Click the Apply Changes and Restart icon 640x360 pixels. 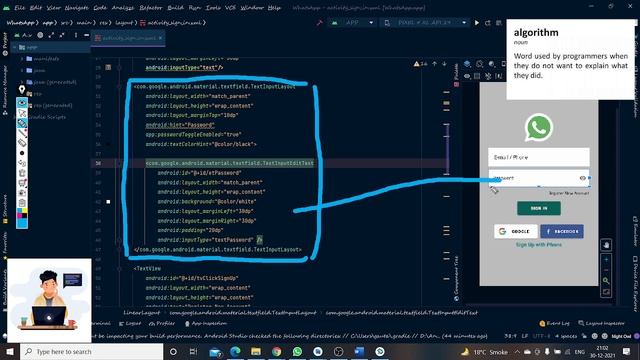488,23
